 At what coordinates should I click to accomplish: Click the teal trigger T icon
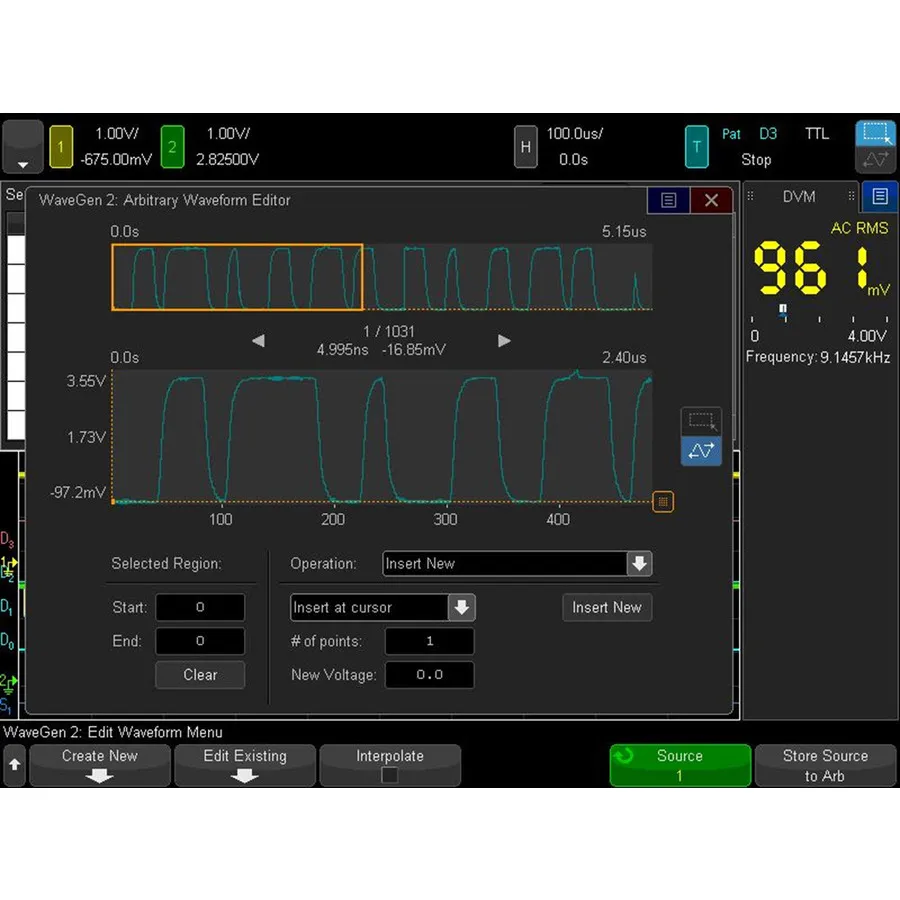[x=696, y=146]
